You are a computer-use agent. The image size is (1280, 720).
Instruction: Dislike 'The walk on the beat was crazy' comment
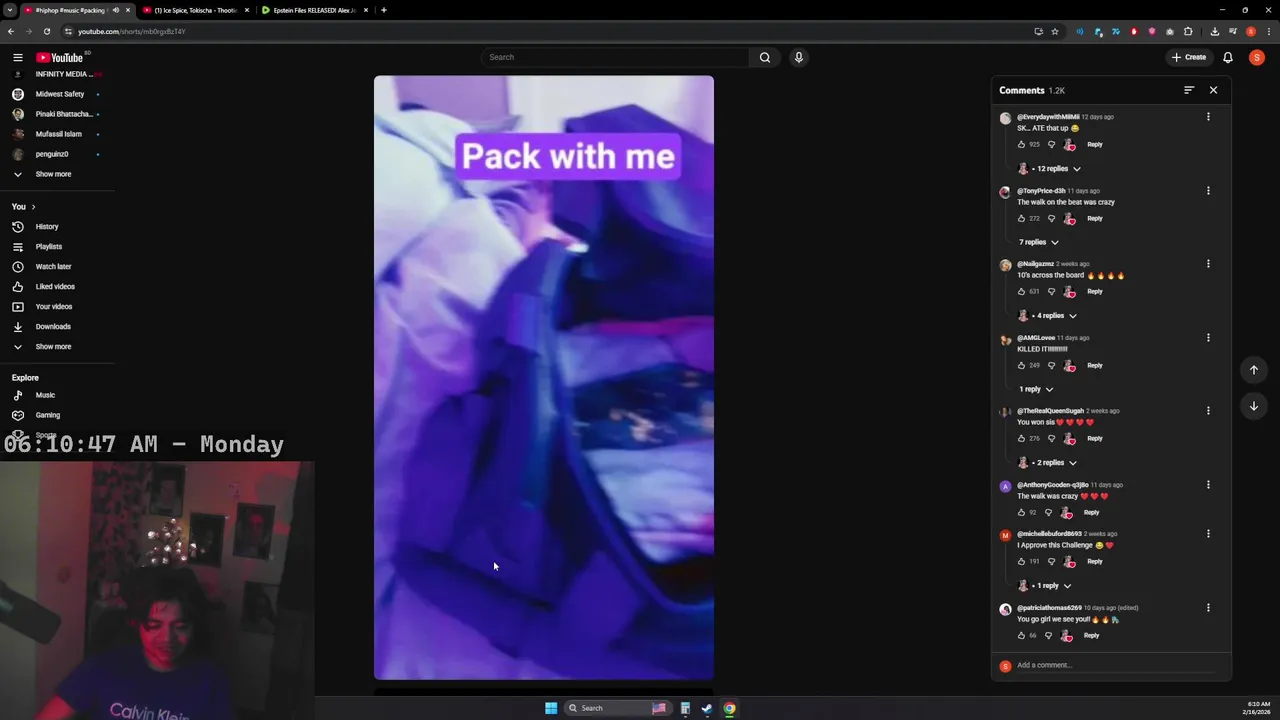click(x=1051, y=218)
